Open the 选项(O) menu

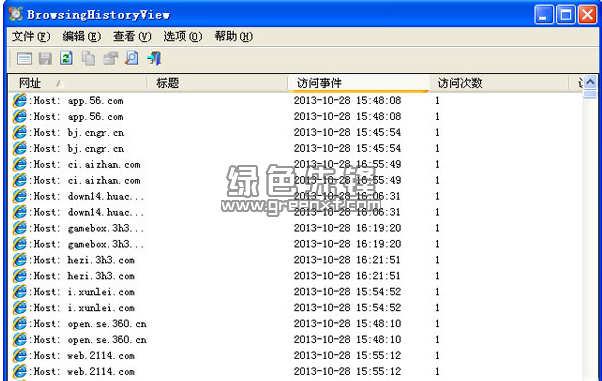(183, 36)
